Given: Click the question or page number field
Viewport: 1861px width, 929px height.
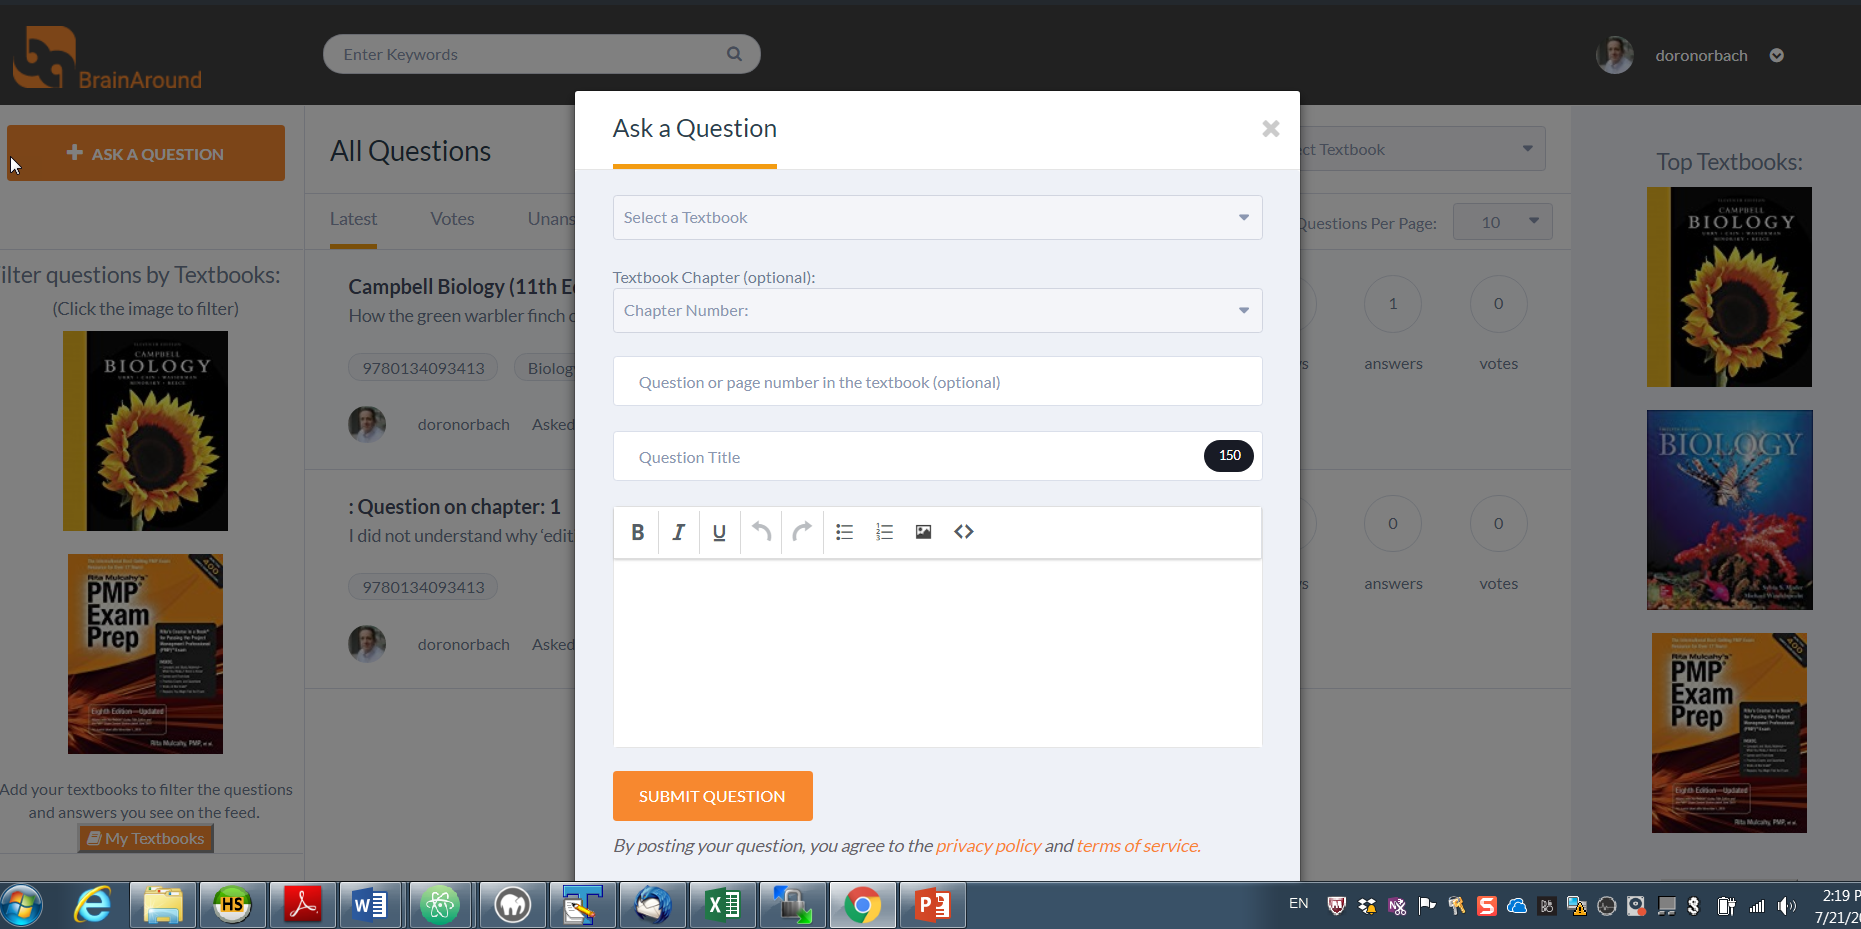Looking at the screenshot, I should [937, 382].
